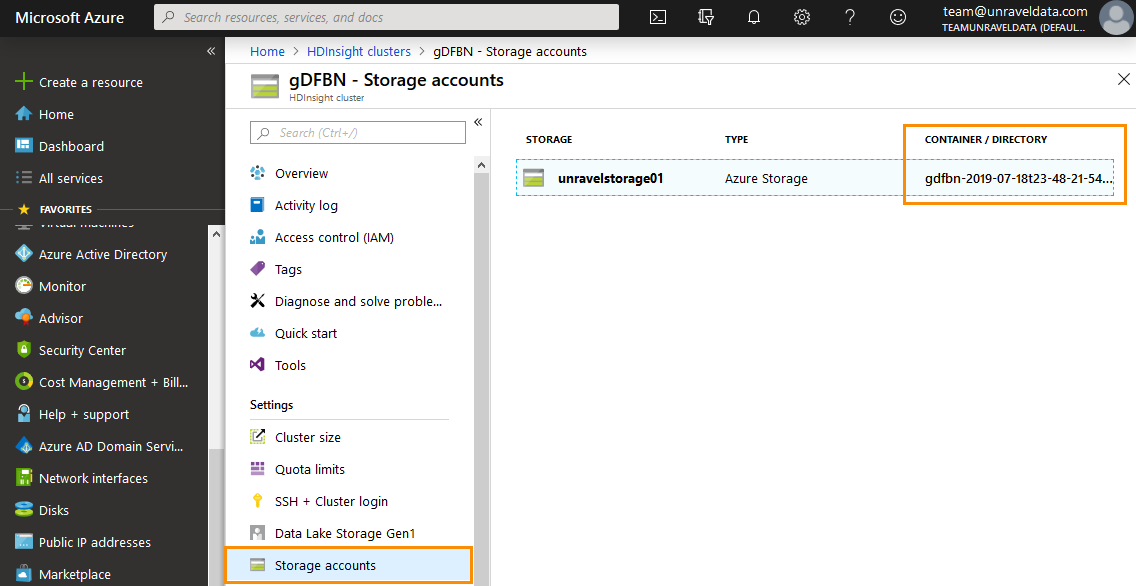
Task: Go to the Home breadcrumb link
Action: (x=267, y=51)
